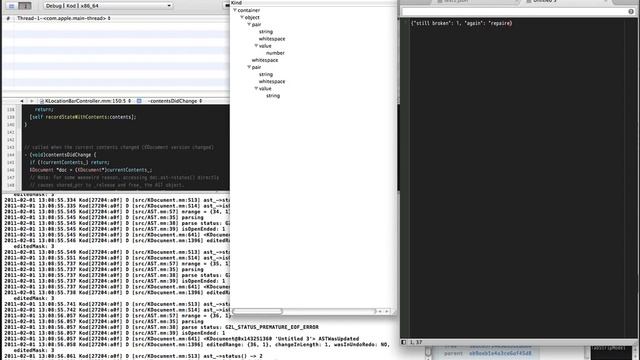The image size is (640, 360).
Task: Click gutter line number 139
Action: 11,117
